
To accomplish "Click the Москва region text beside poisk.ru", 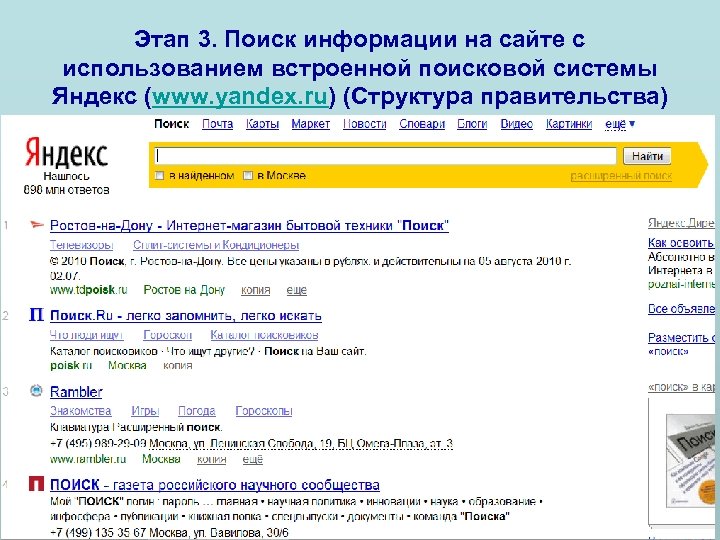I will (127, 366).
